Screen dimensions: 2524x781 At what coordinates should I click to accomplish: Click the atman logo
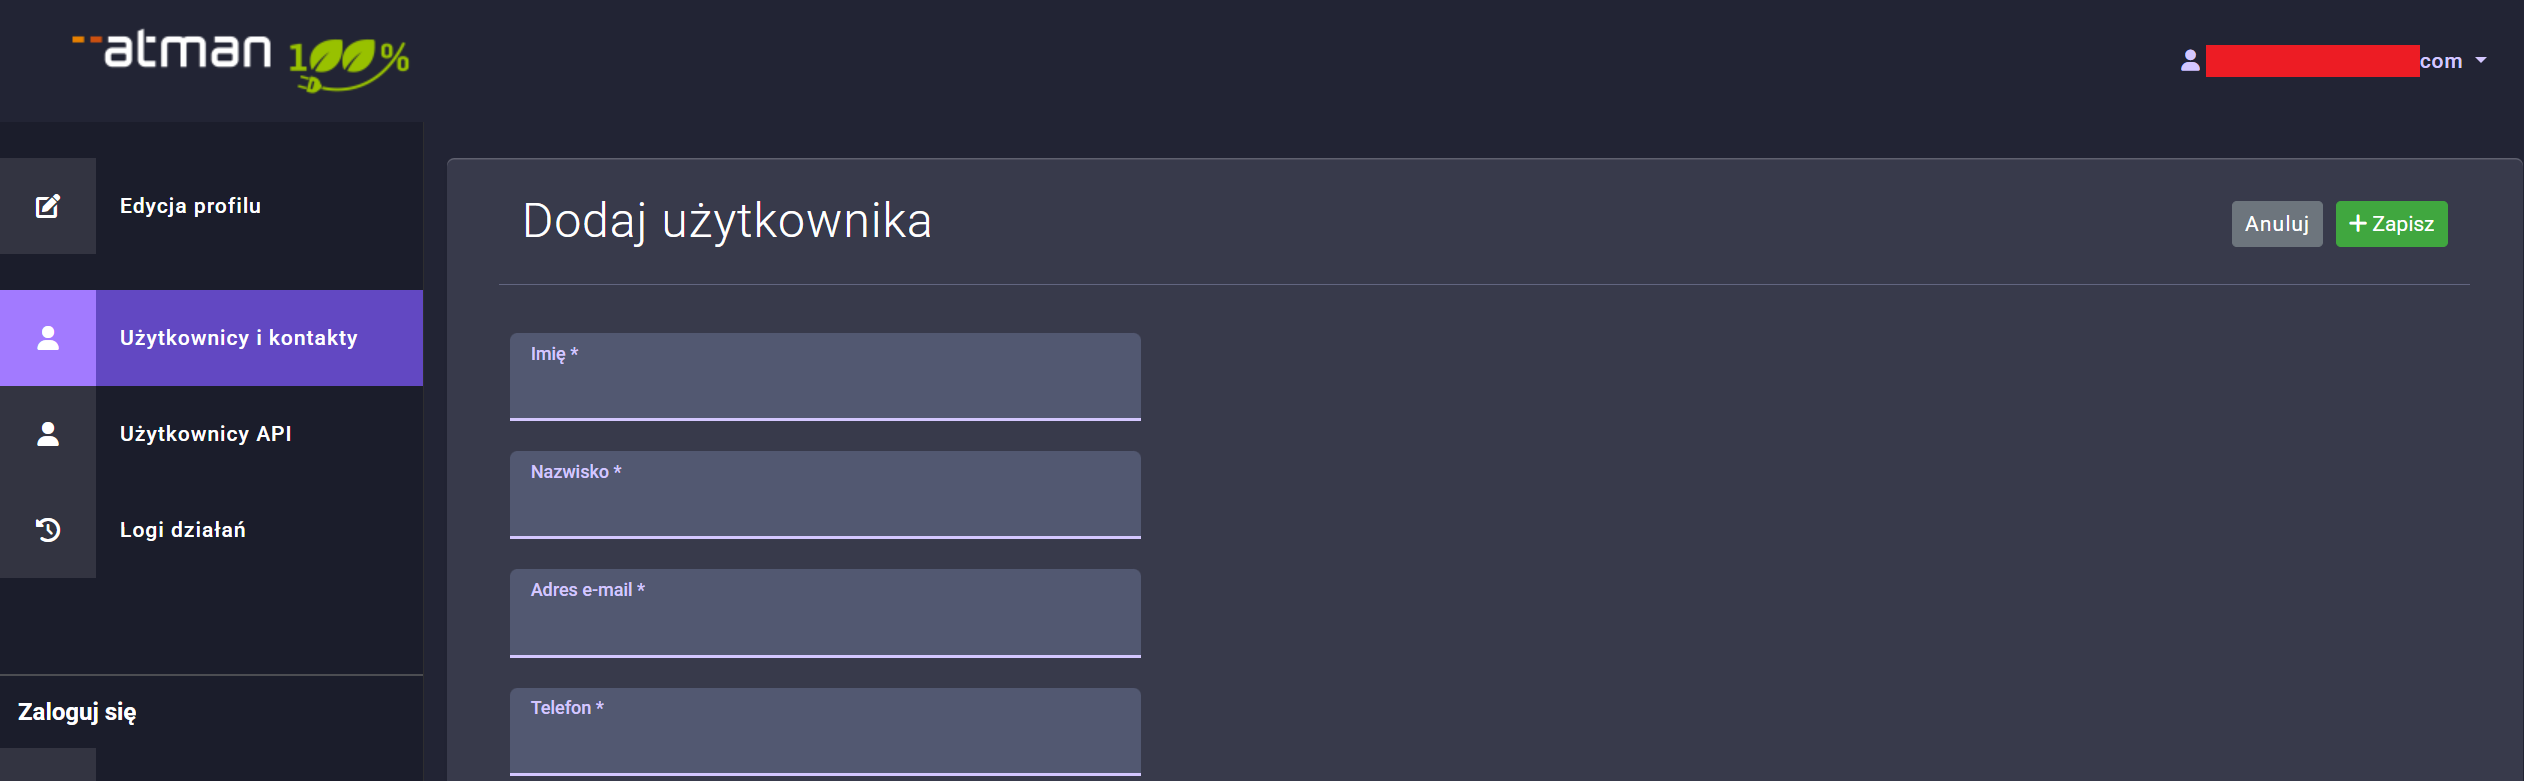tap(173, 50)
